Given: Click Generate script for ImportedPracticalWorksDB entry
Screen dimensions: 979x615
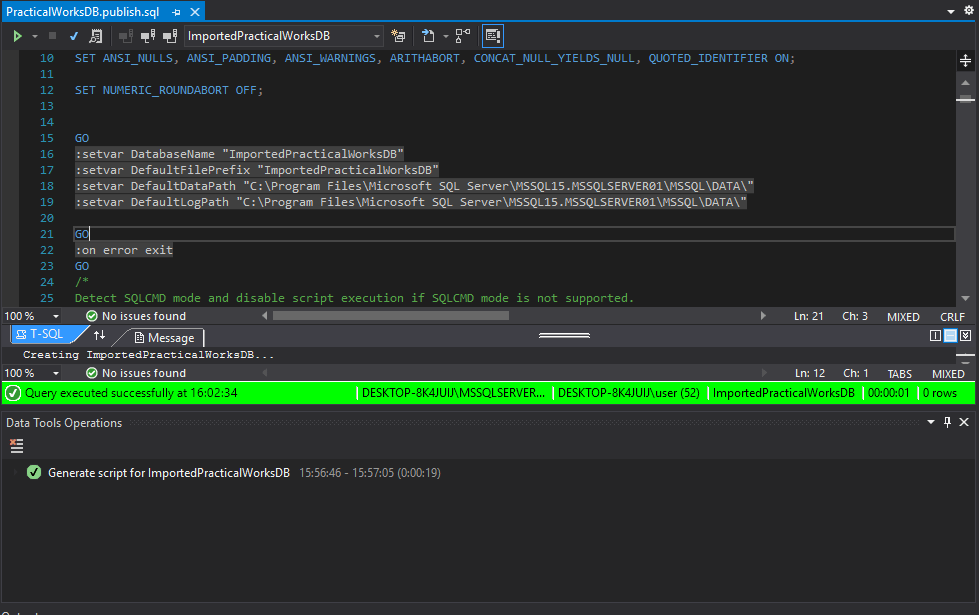Looking at the screenshot, I should pos(169,473).
